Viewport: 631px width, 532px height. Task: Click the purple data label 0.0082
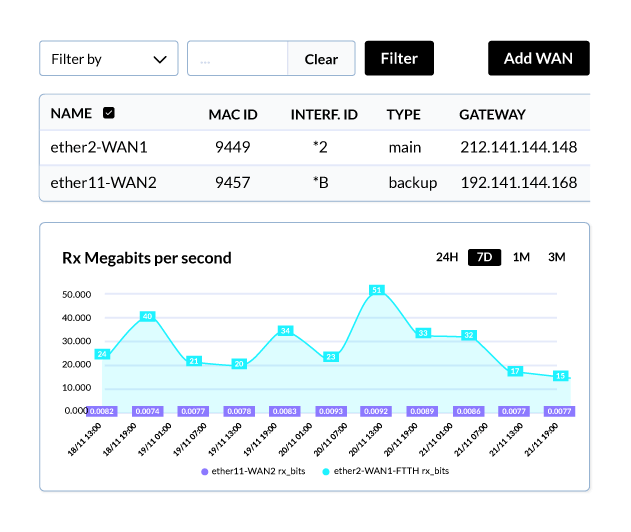[102, 411]
